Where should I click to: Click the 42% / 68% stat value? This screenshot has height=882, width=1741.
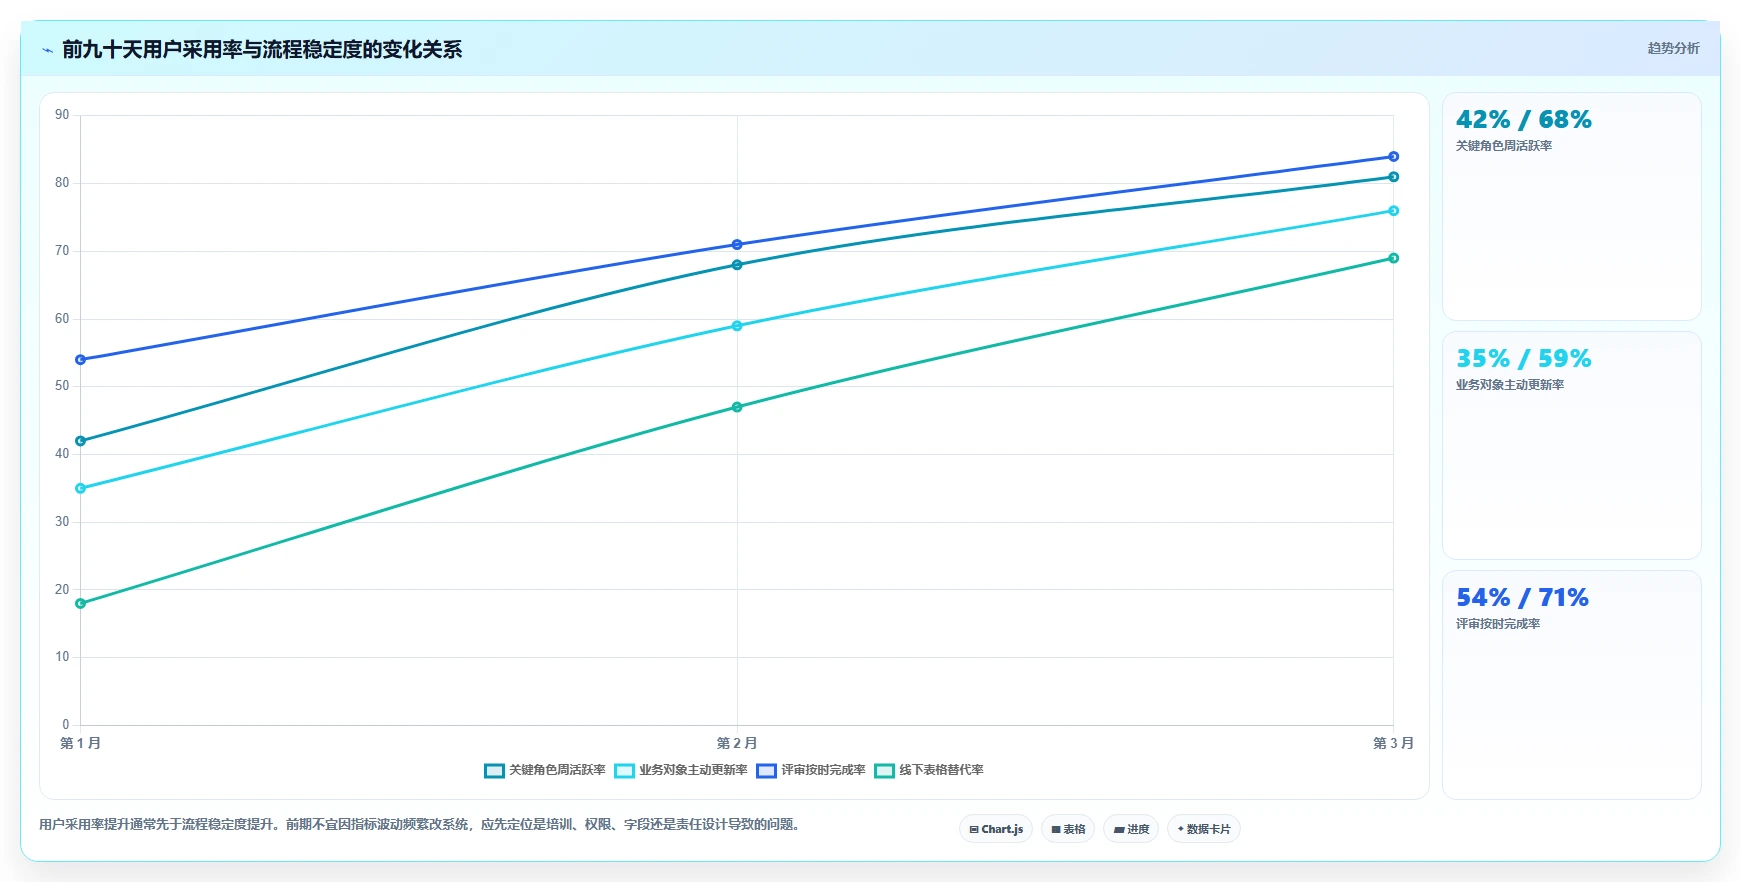[1523, 120]
